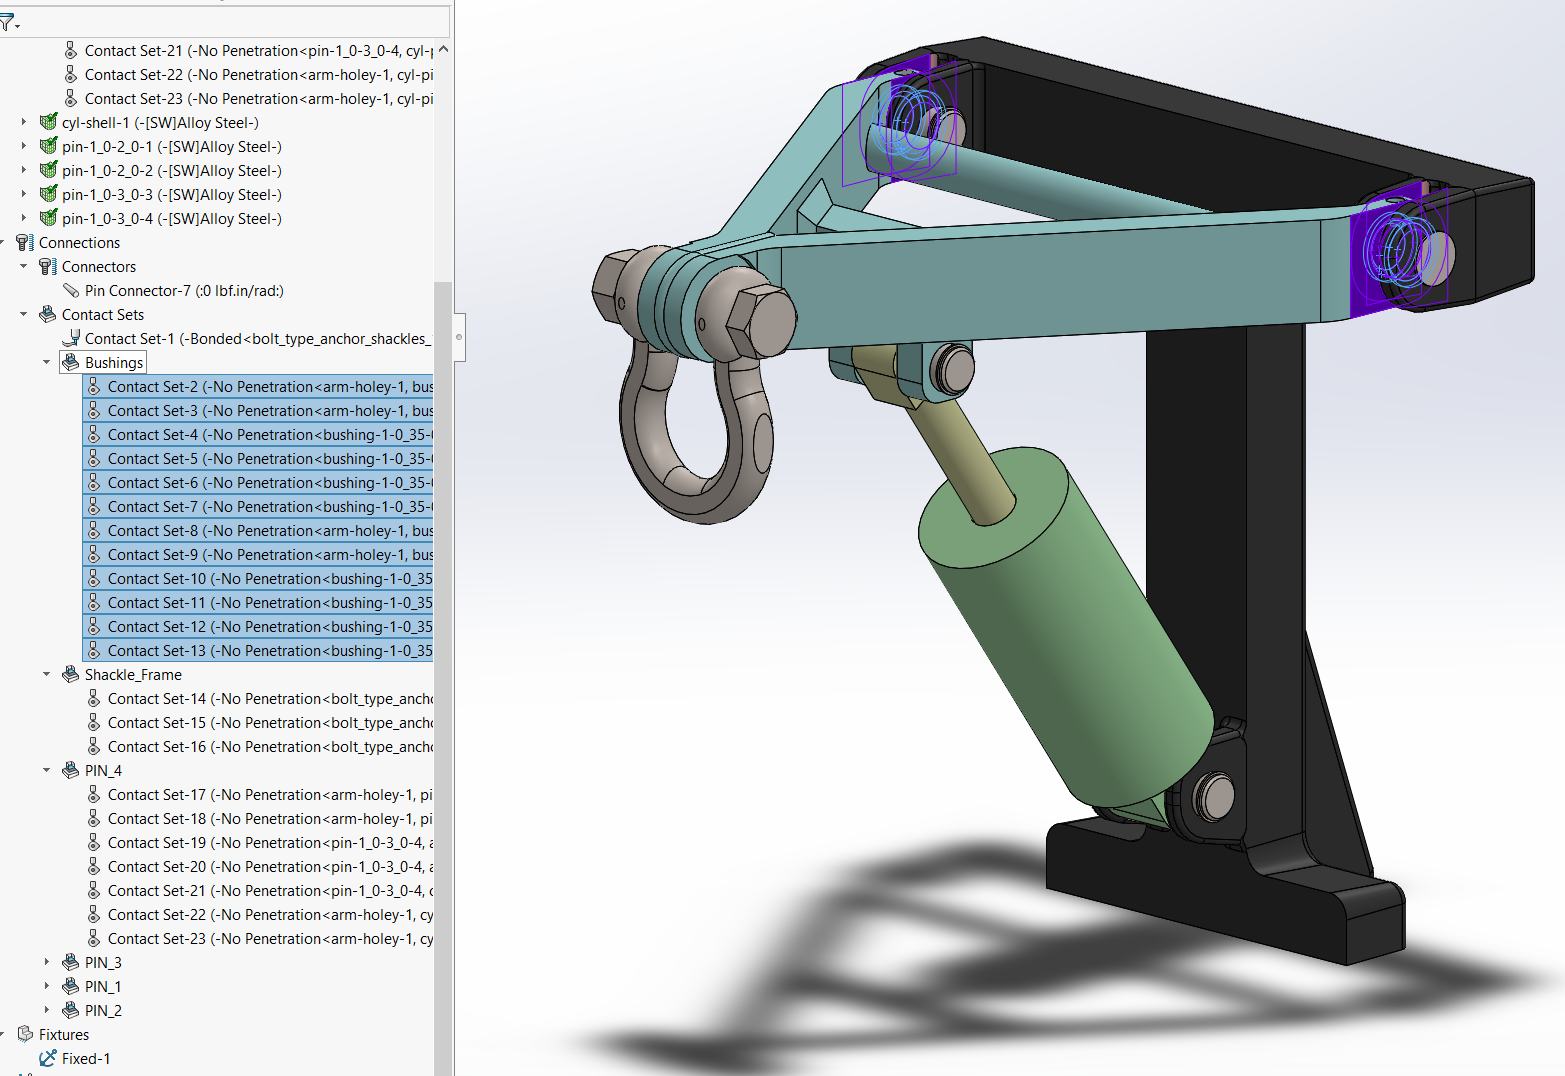1565x1076 pixels.
Task: Click the Contact Sets icon
Action: [x=47, y=314]
